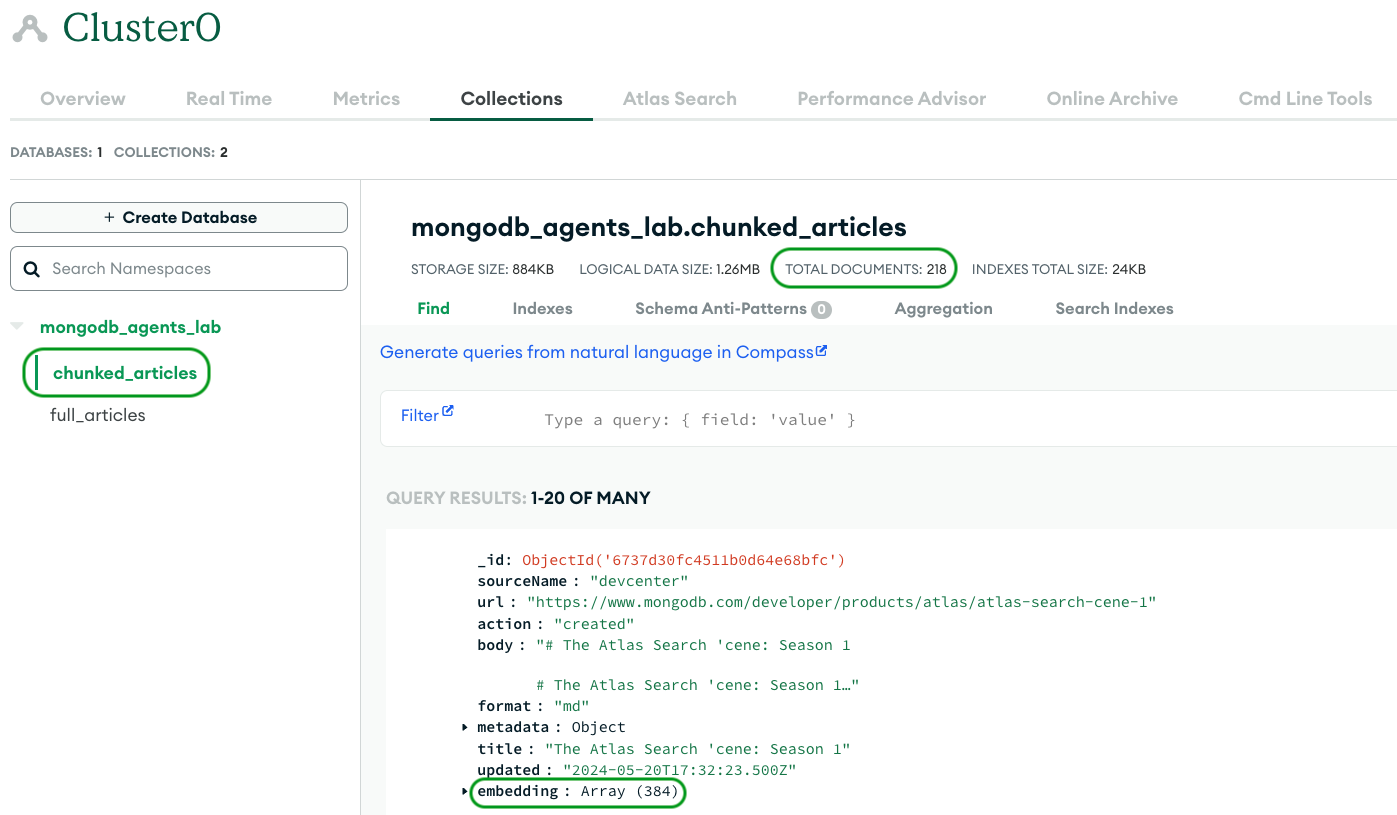Open the Metrics tab
The height and width of the screenshot is (815, 1397).
coord(366,99)
